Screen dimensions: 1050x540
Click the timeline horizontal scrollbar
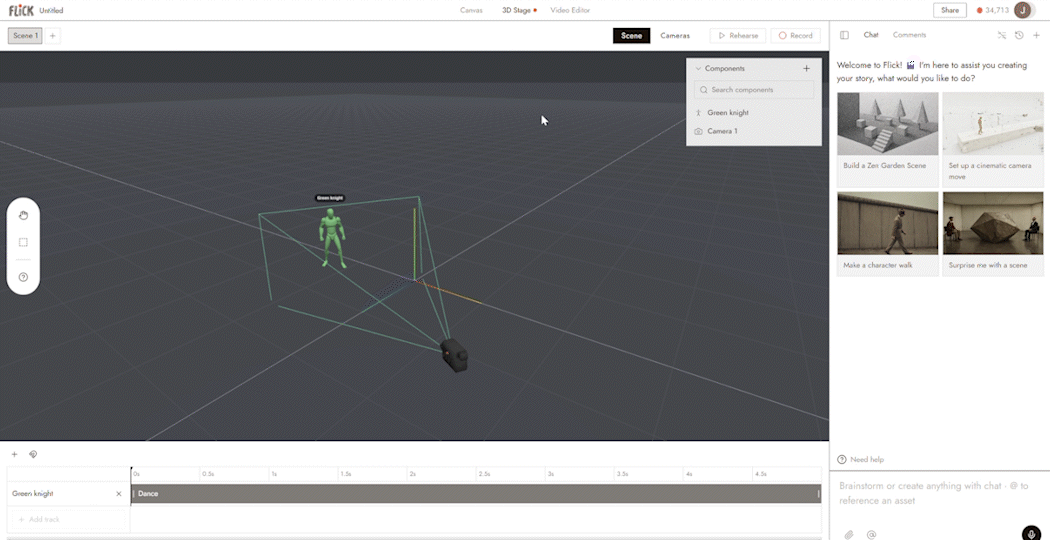coord(414,538)
